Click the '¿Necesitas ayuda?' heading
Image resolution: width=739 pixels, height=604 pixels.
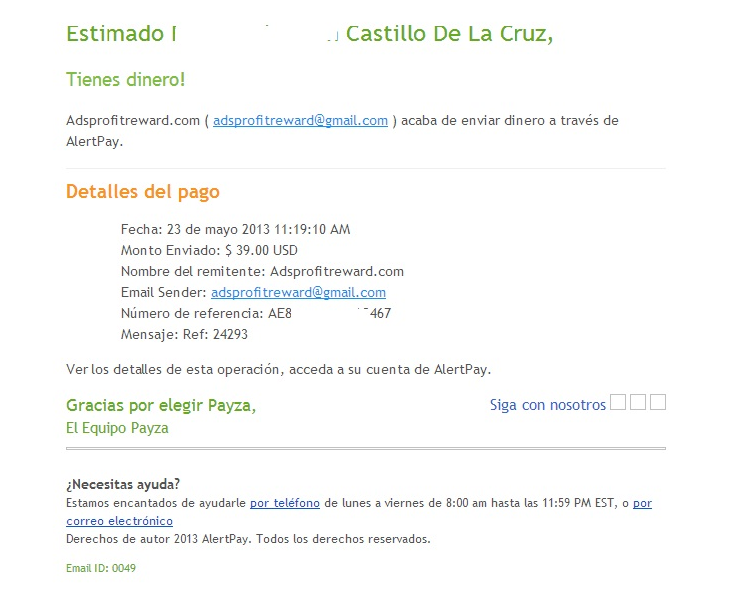coord(123,485)
